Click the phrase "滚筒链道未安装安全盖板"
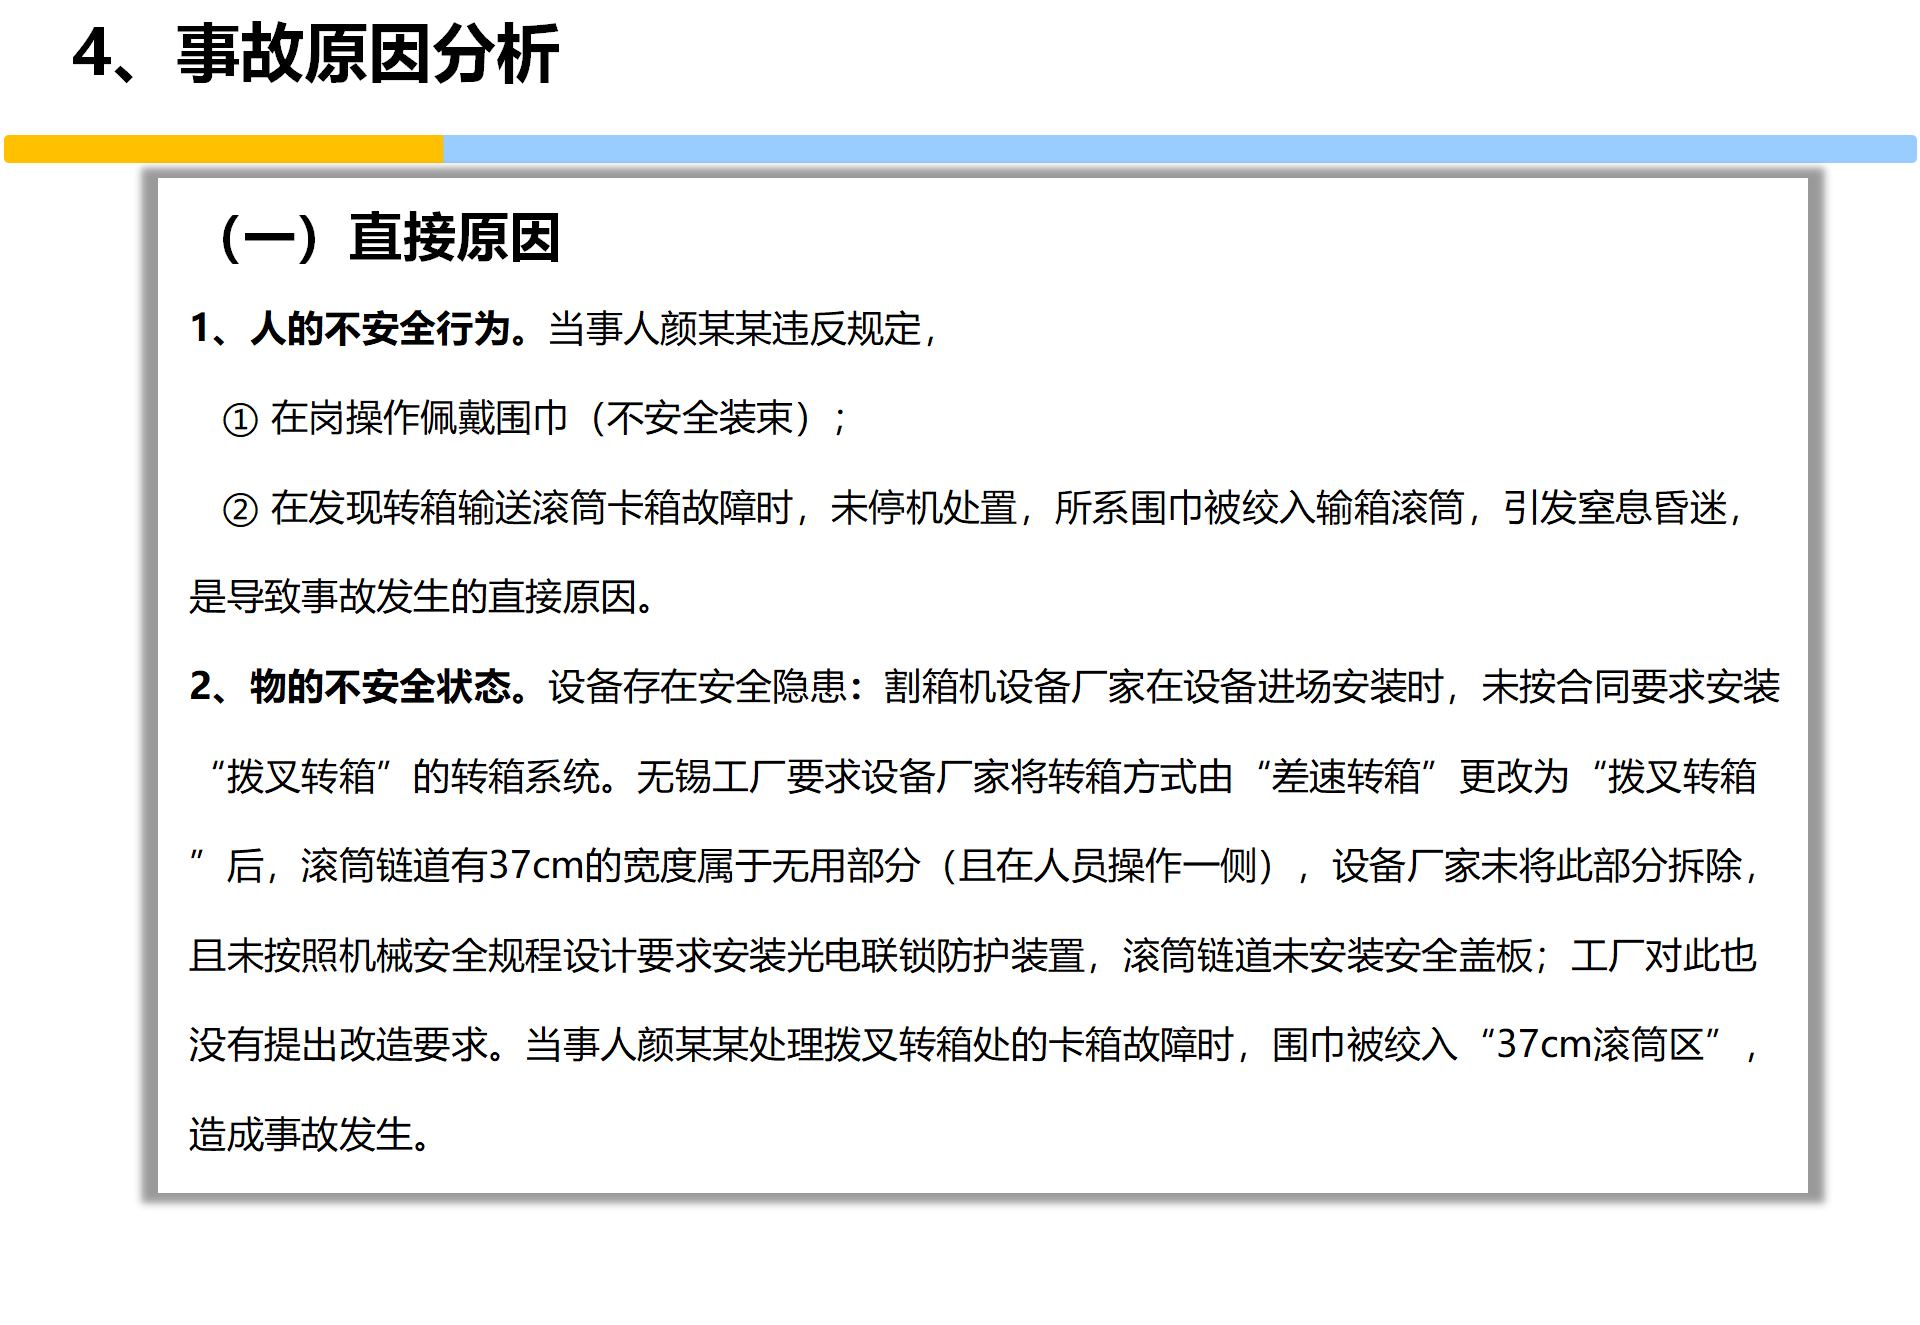 coord(1327,956)
